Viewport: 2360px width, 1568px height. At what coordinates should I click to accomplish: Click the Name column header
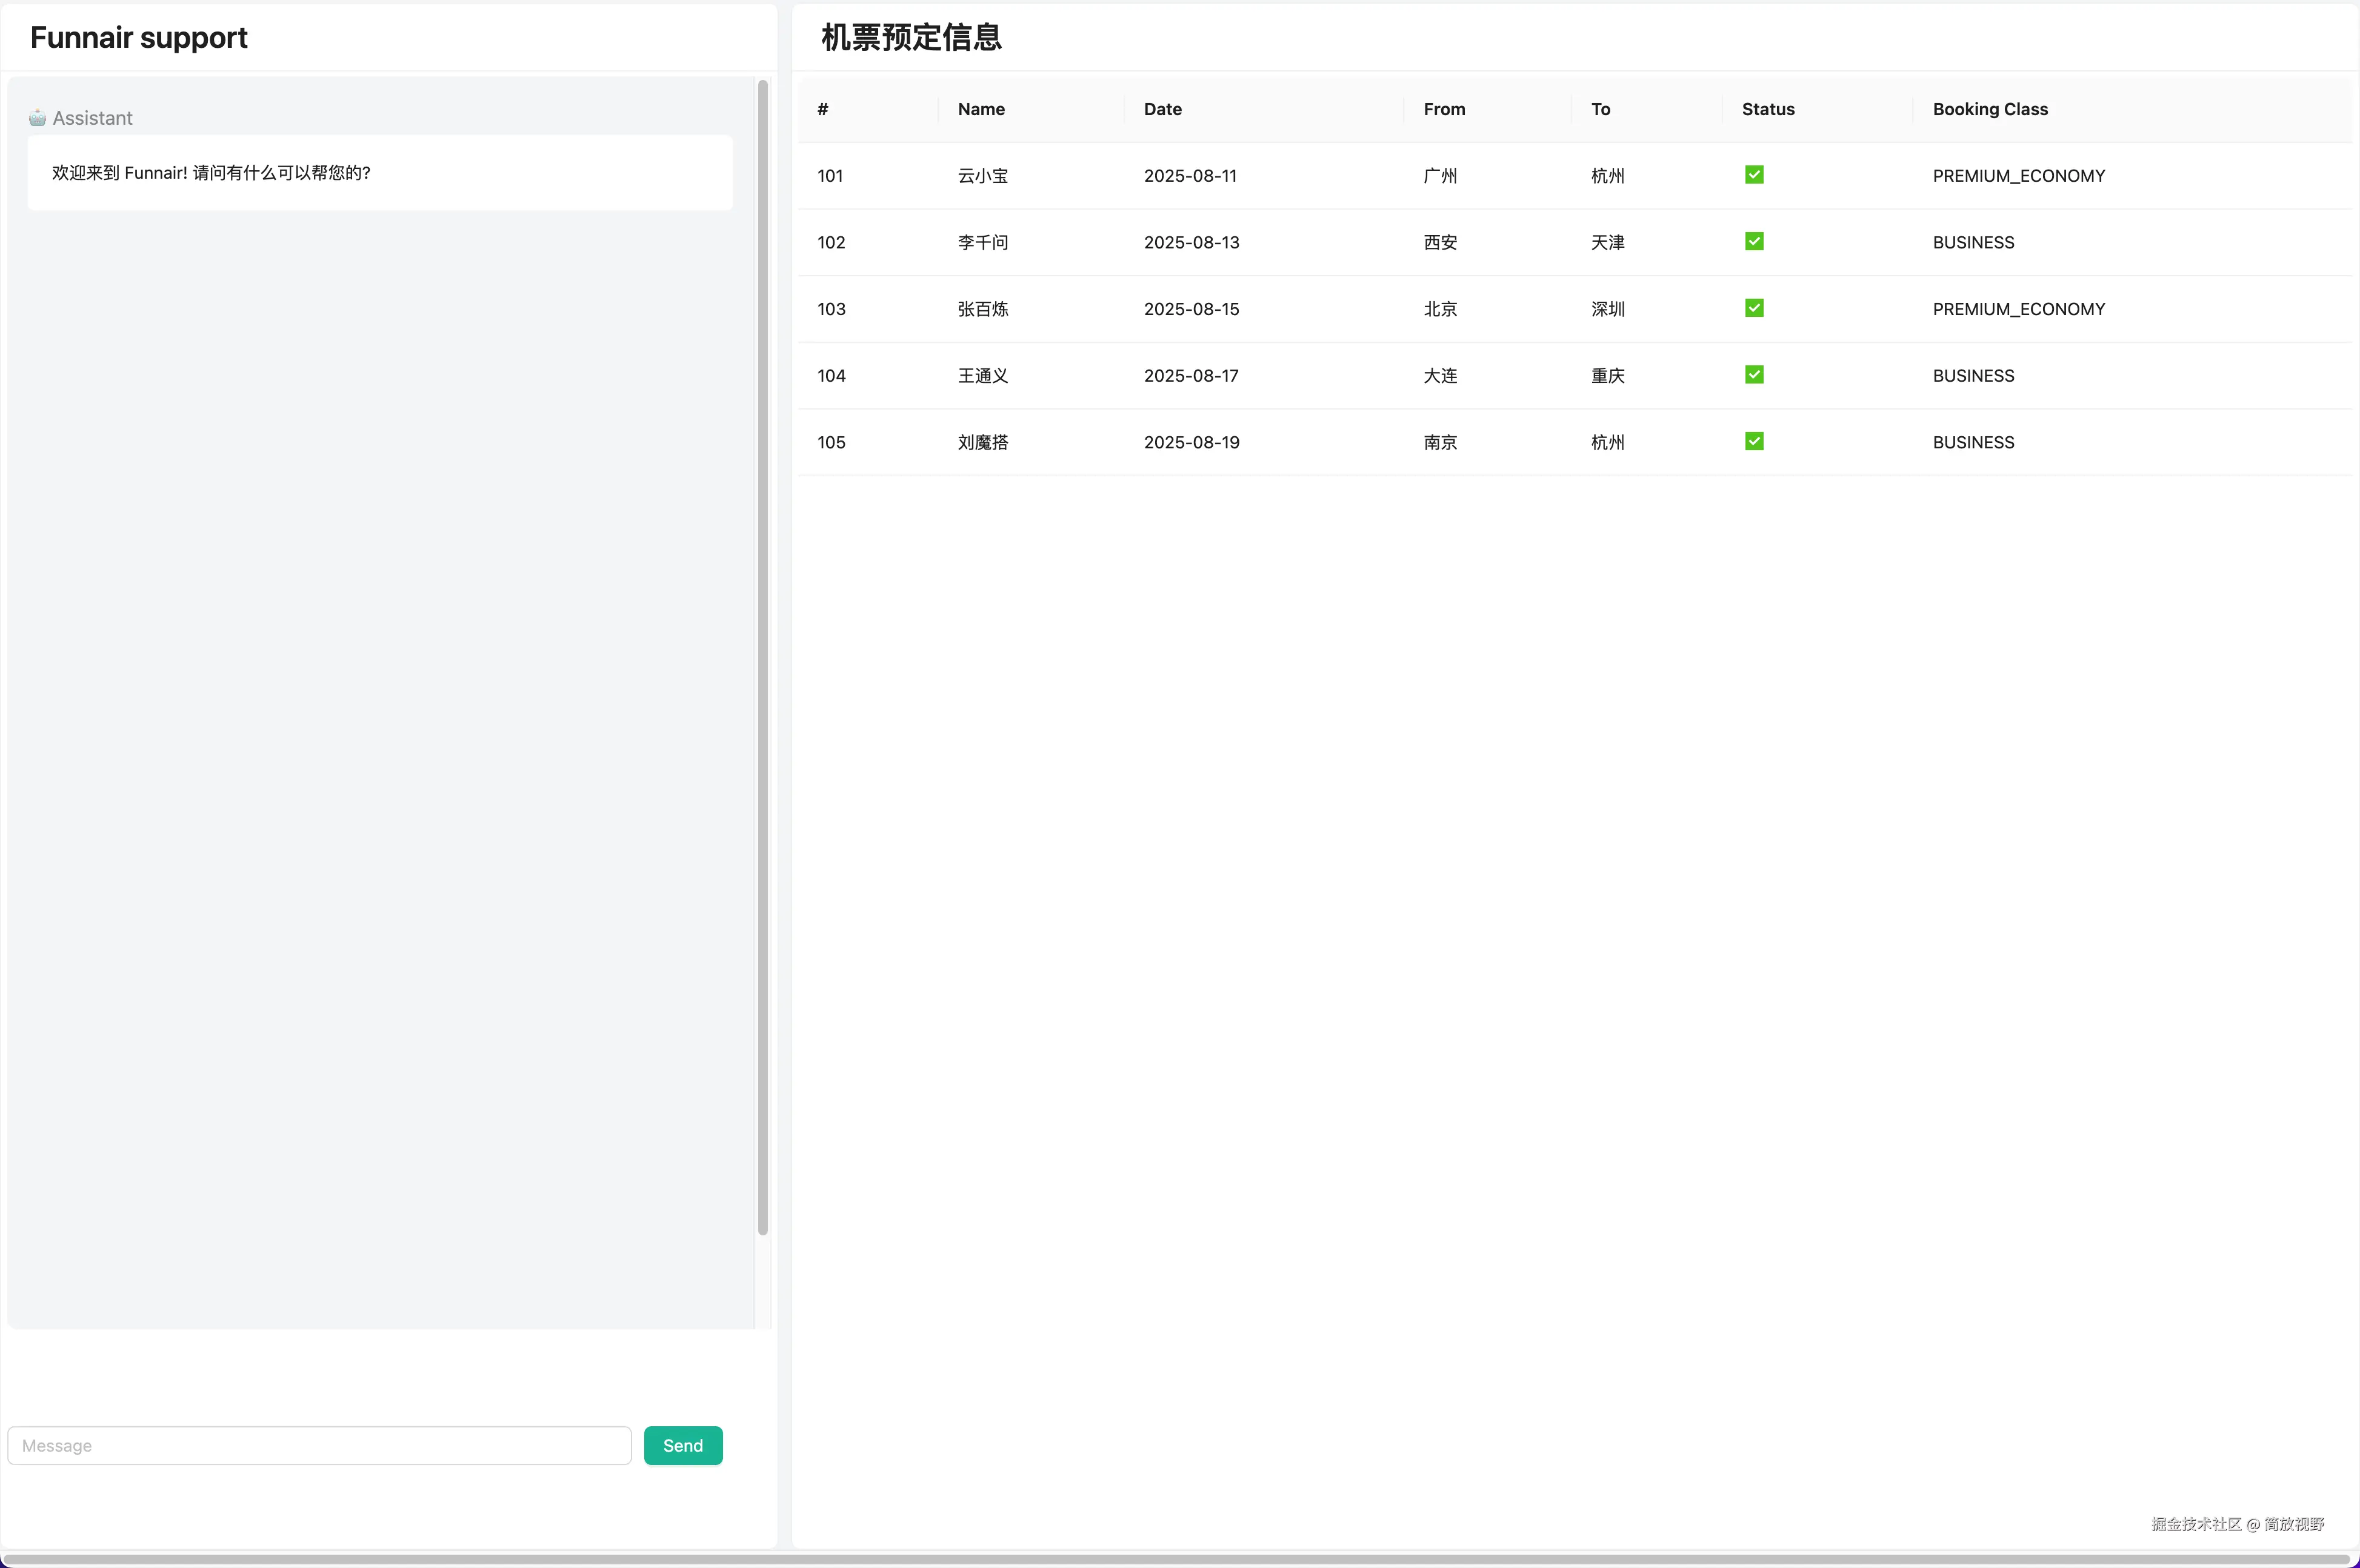(981, 109)
